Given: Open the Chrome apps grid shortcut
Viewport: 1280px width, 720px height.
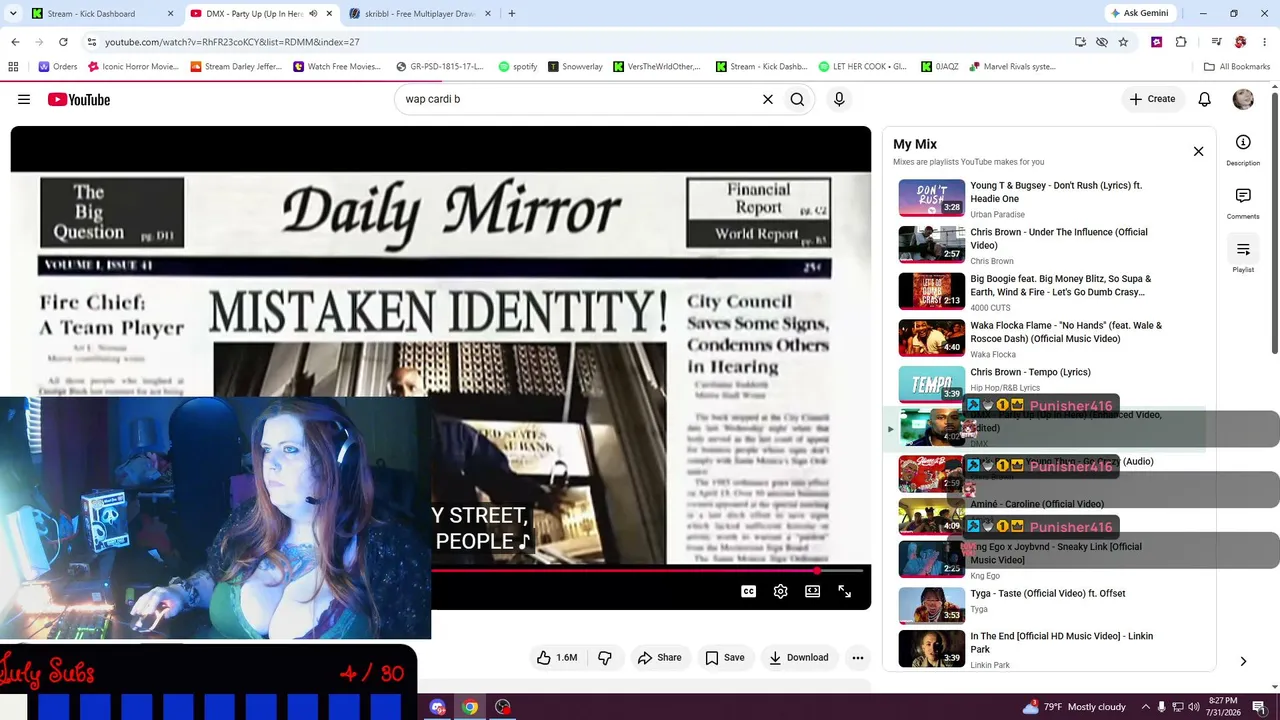Looking at the screenshot, I should [13, 67].
